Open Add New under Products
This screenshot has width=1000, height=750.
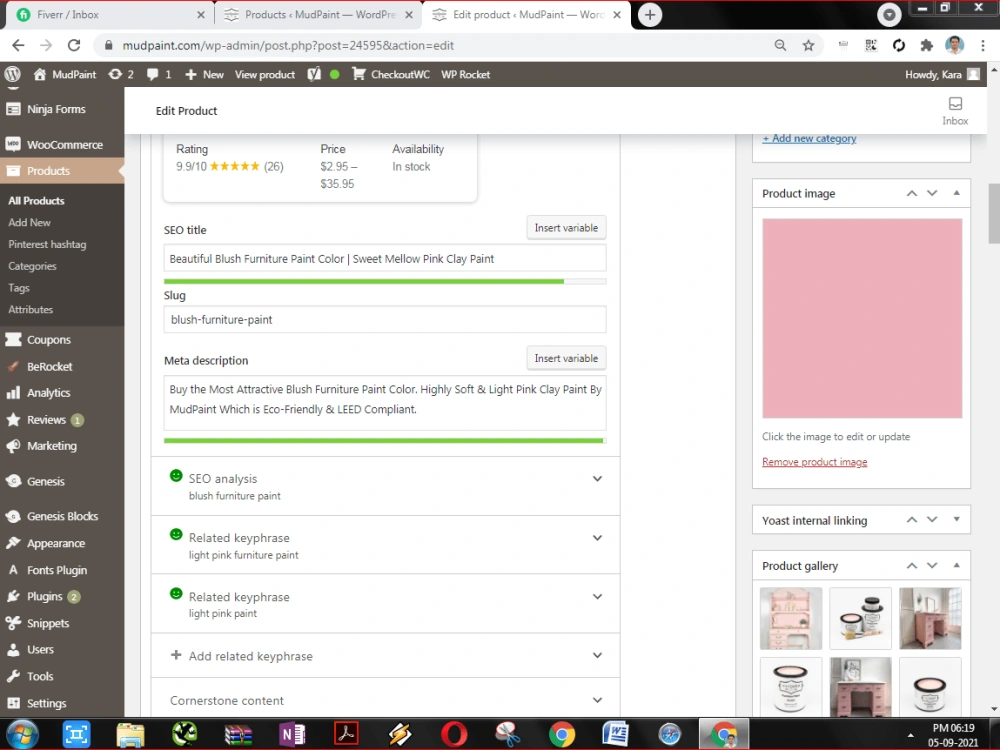click(29, 223)
